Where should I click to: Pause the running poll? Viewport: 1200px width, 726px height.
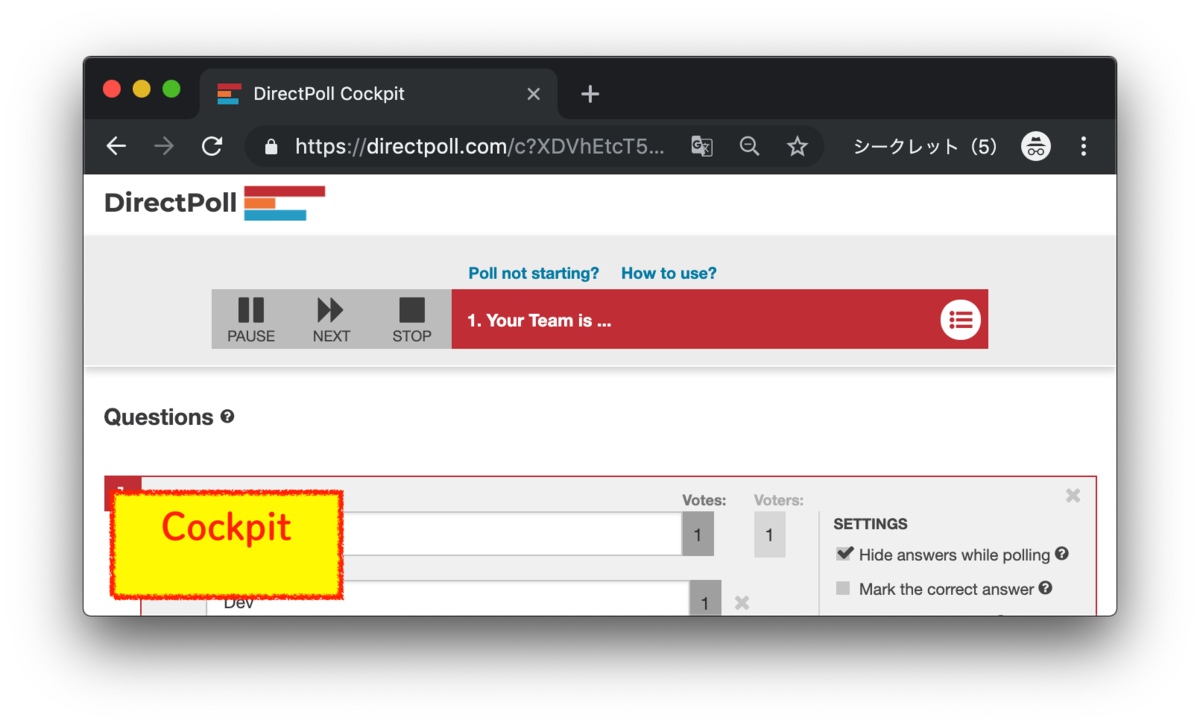coord(251,320)
